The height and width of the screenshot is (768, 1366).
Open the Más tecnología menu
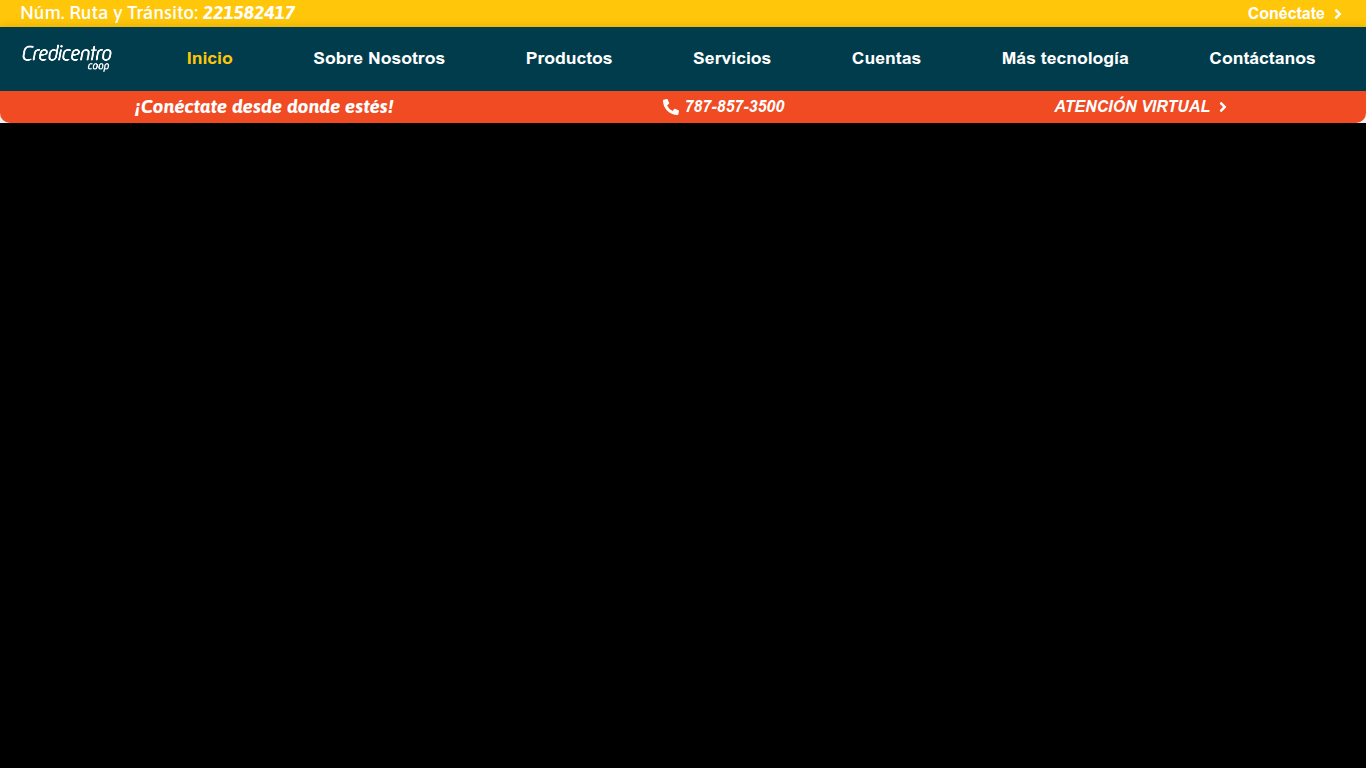coord(1065,58)
